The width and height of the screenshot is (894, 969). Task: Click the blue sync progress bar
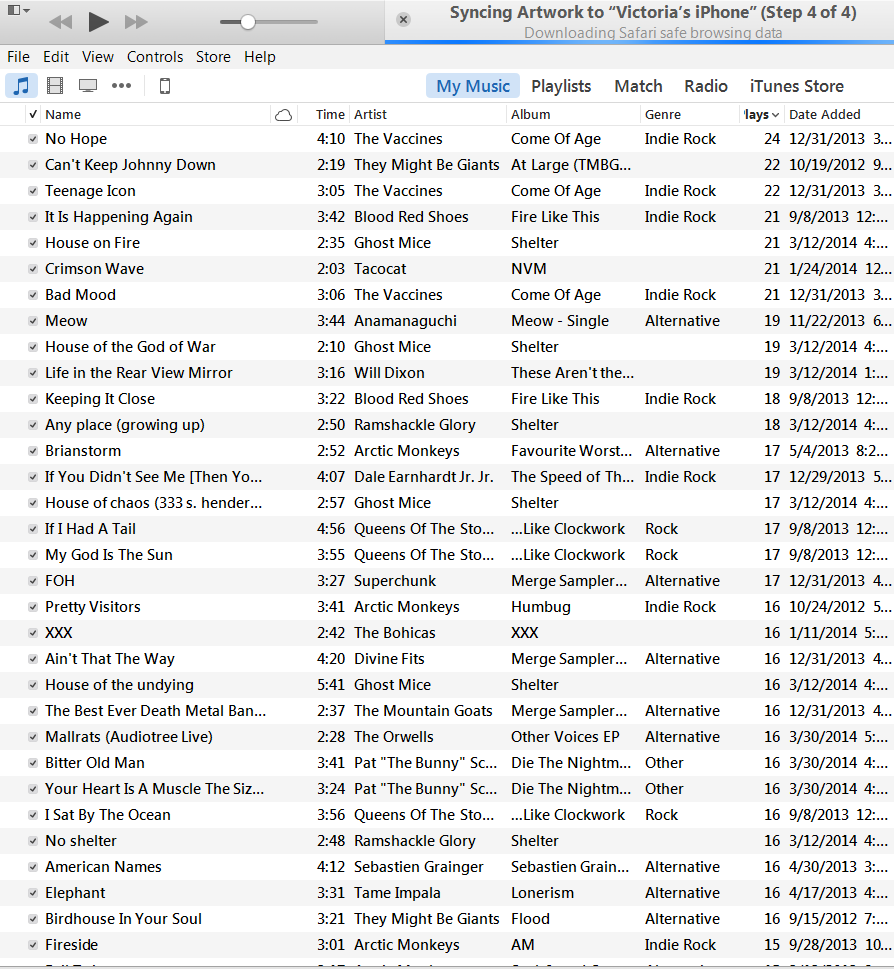[639, 42]
